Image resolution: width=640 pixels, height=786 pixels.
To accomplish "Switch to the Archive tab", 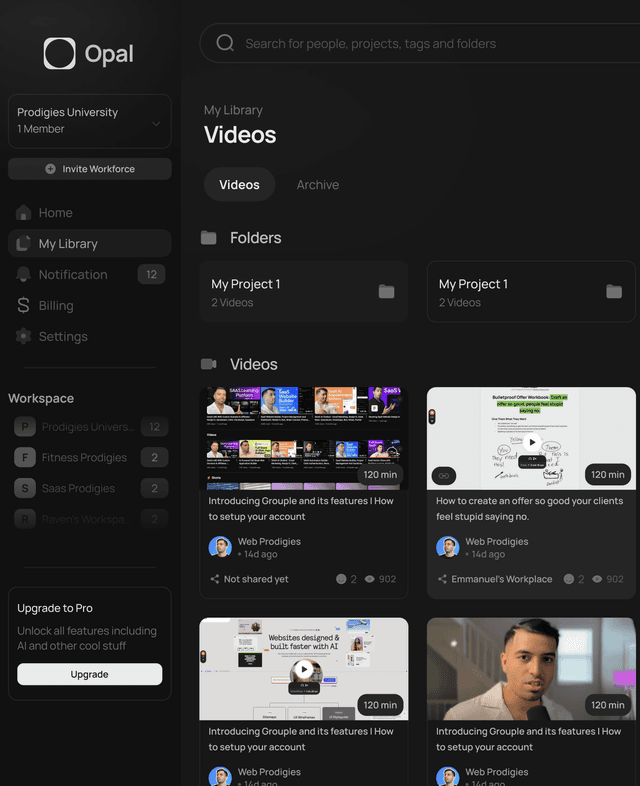I will tap(318, 184).
